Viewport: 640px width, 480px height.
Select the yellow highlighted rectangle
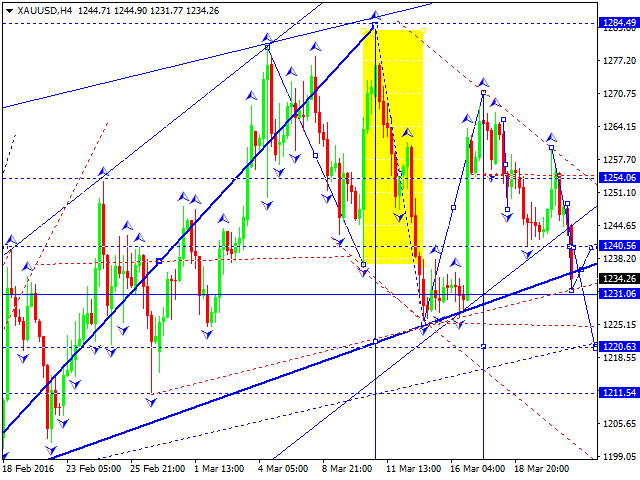pyautogui.click(x=393, y=145)
